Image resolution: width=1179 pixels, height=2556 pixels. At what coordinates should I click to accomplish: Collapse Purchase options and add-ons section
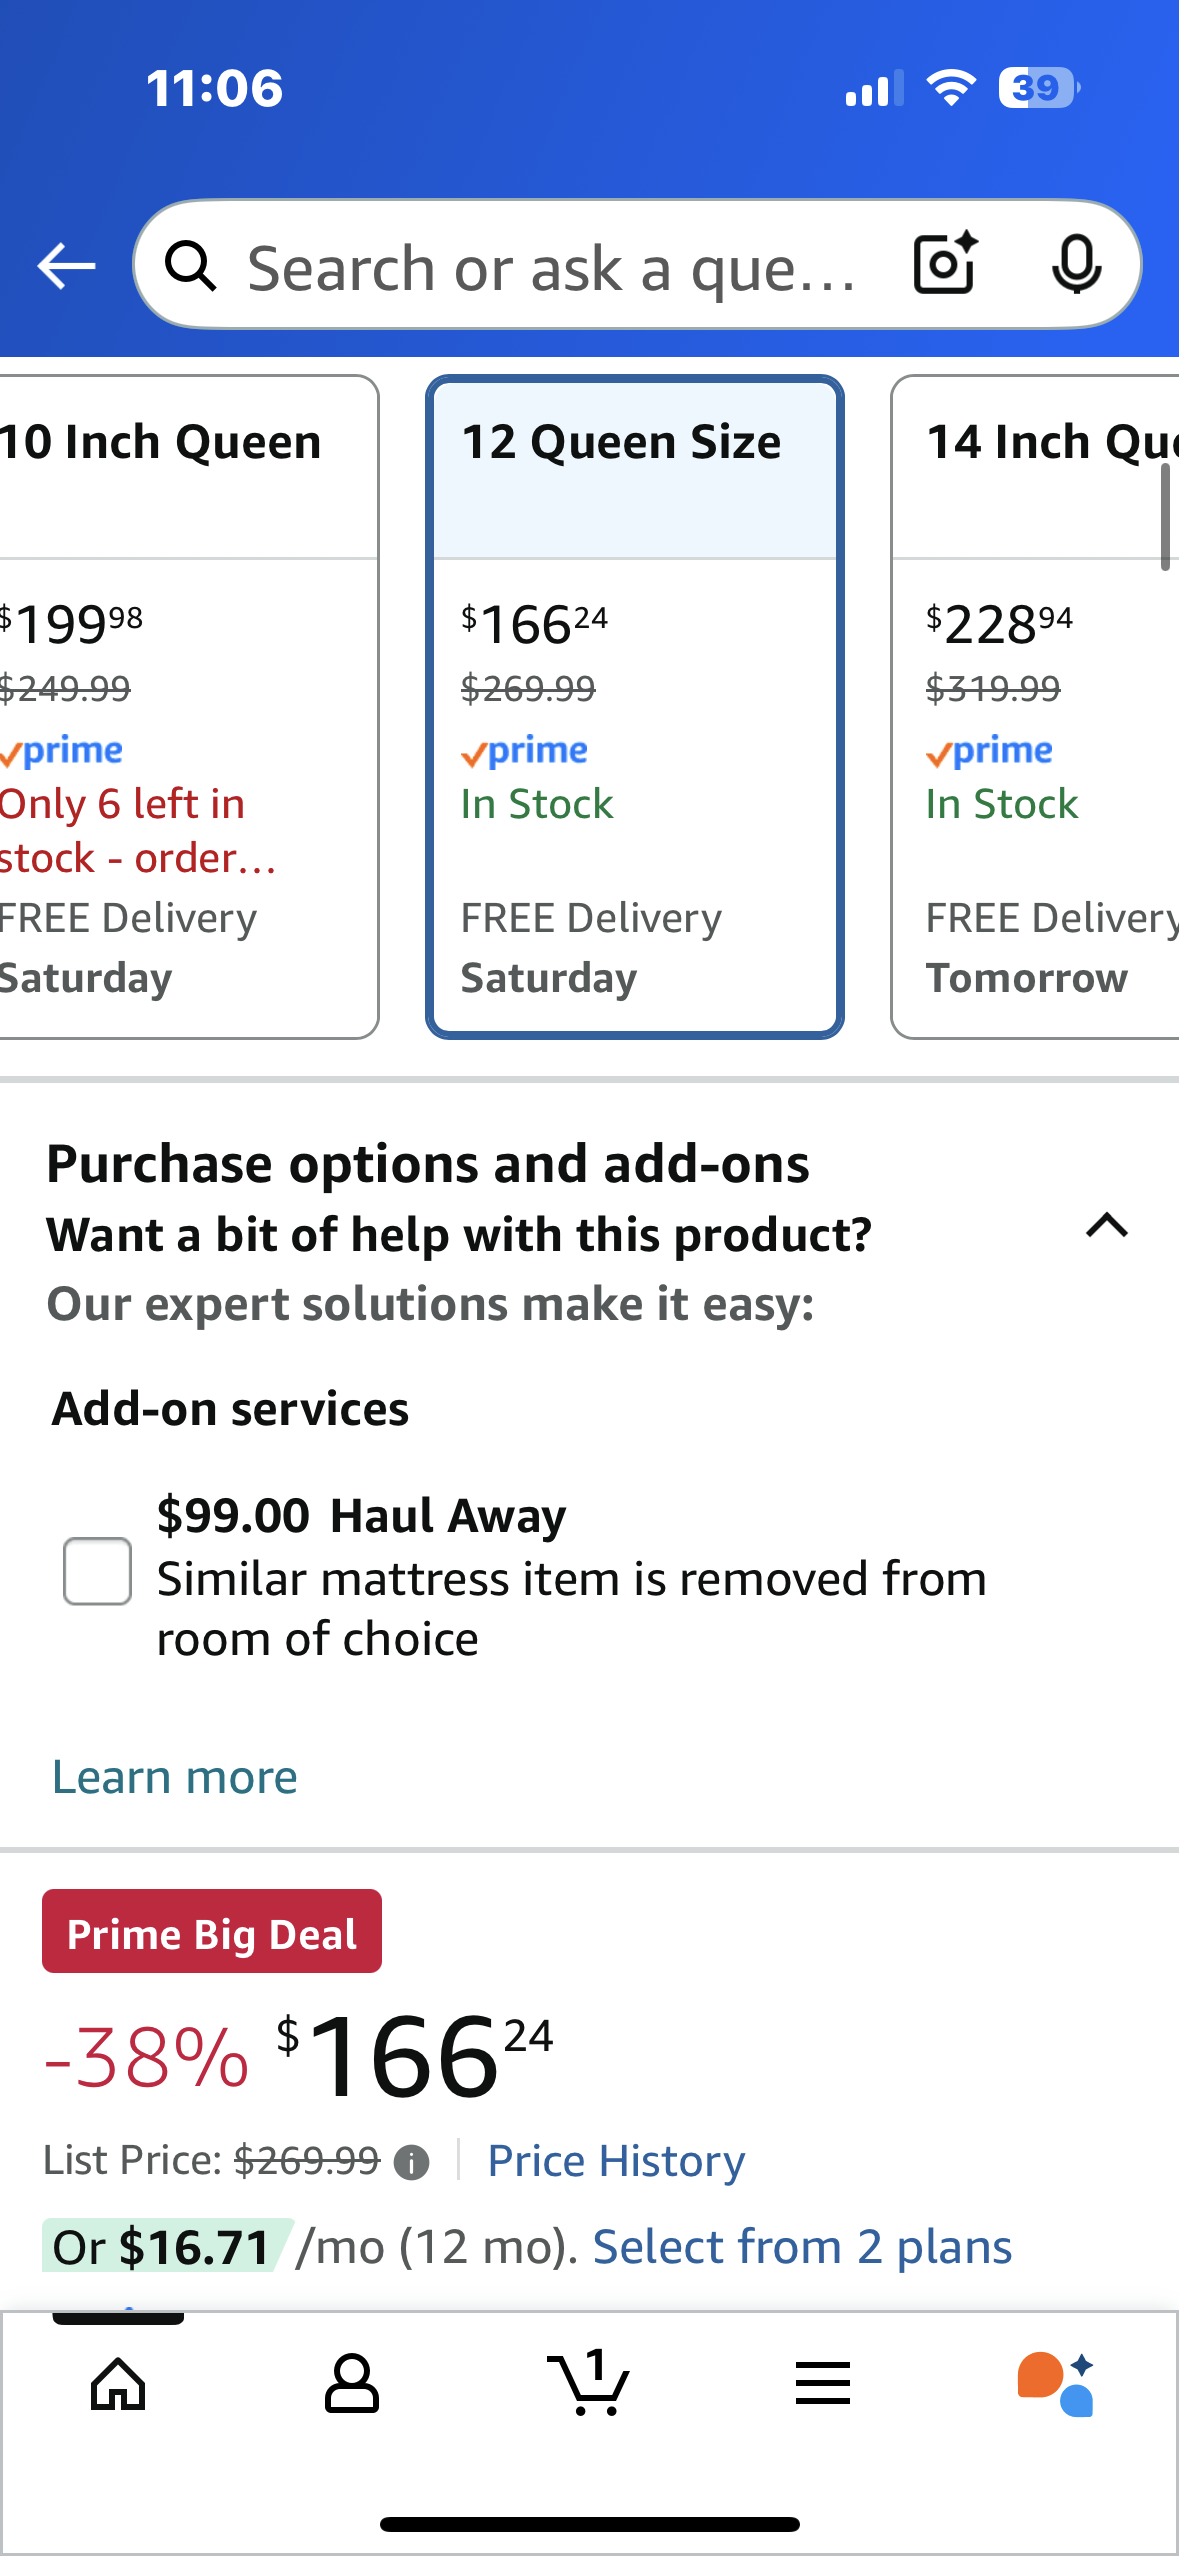[1106, 1226]
